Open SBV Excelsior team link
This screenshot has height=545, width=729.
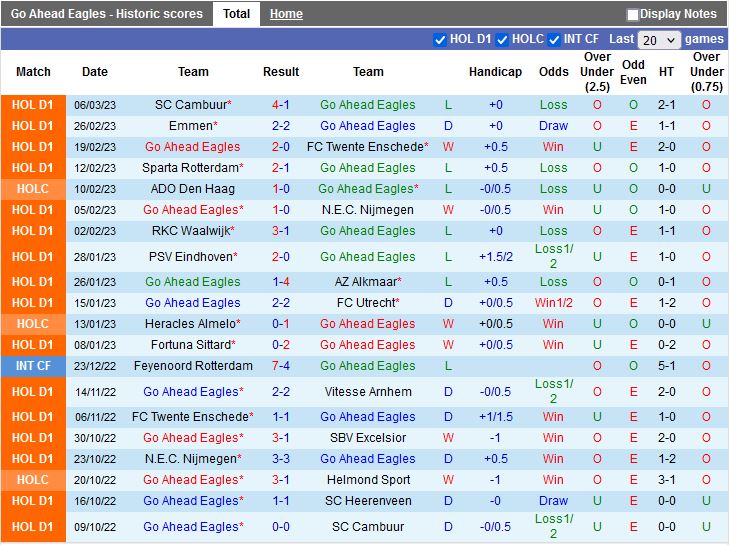(x=368, y=438)
